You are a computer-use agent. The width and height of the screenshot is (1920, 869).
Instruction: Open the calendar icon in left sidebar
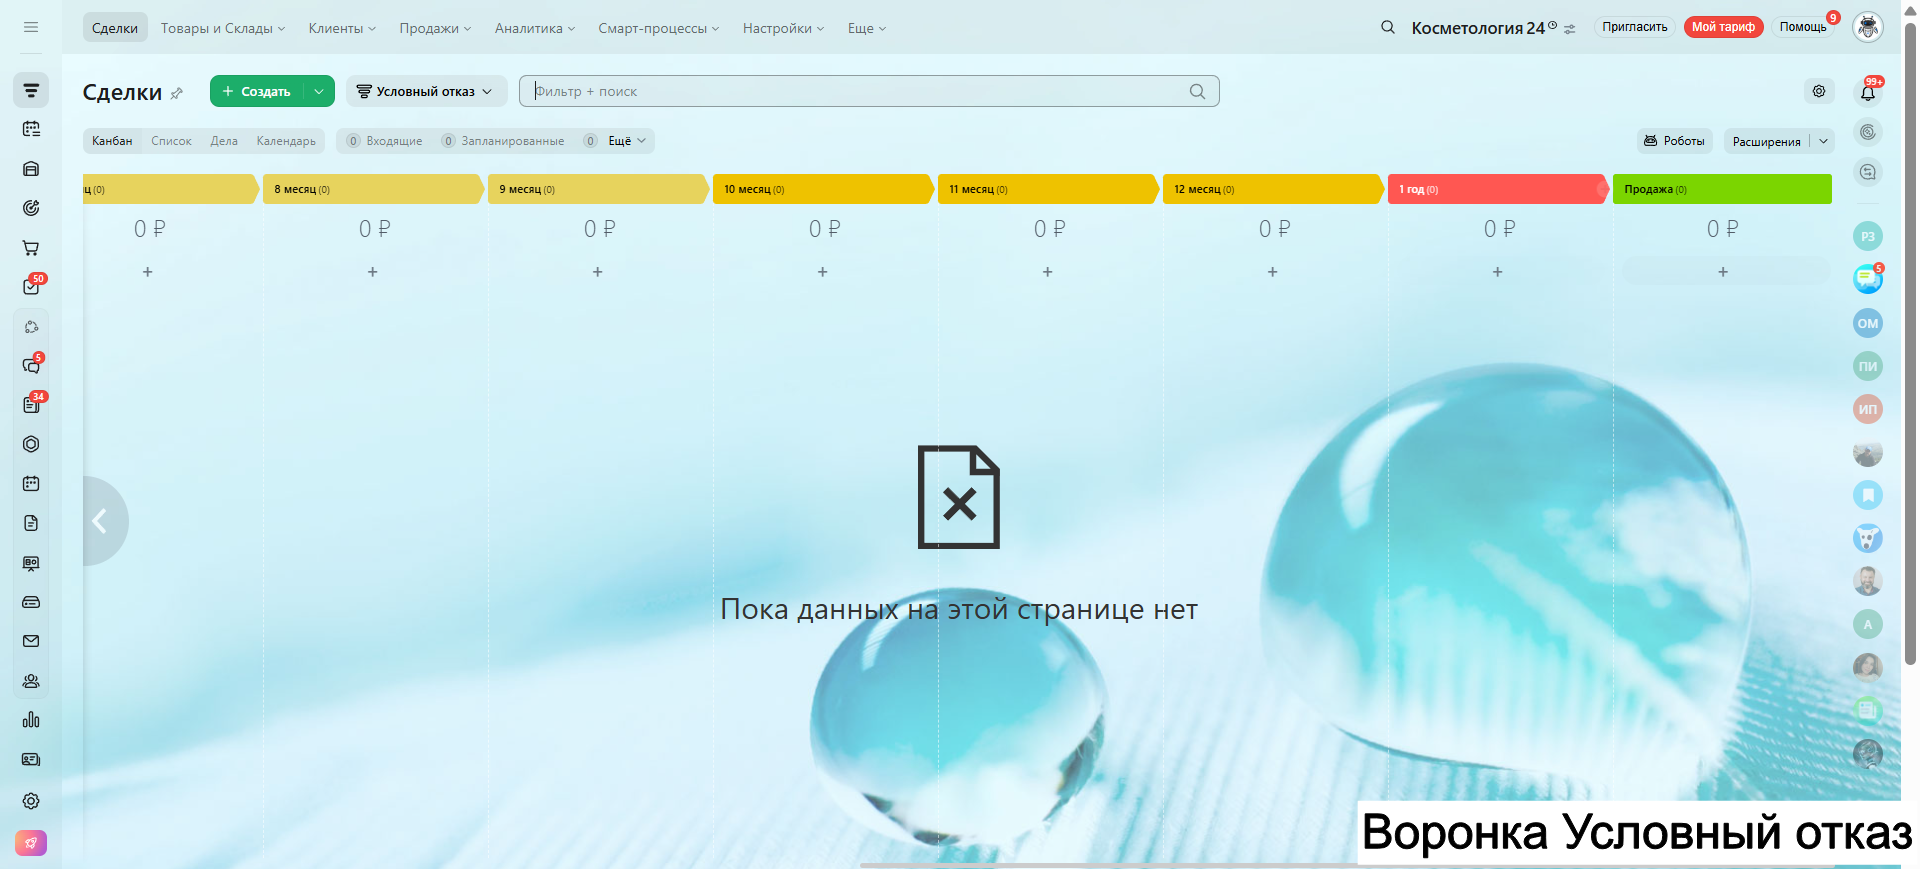[x=31, y=484]
